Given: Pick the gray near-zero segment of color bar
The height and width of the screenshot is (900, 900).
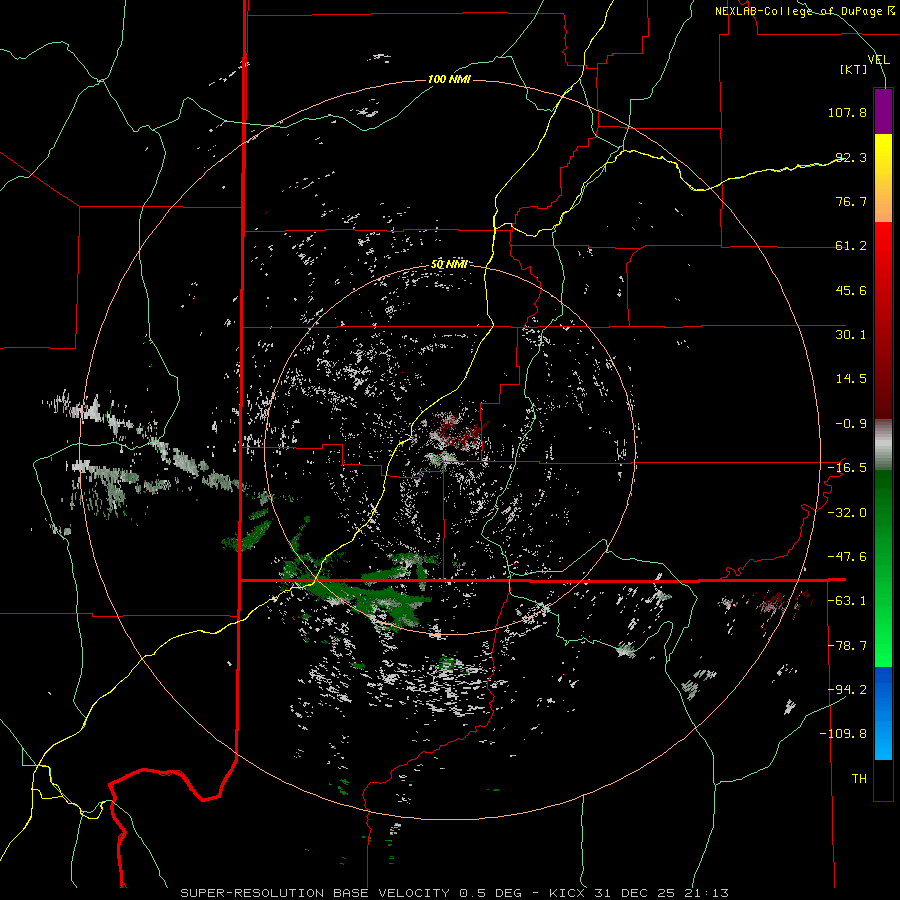Looking at the screenshot, I should (x=883, y=445).
